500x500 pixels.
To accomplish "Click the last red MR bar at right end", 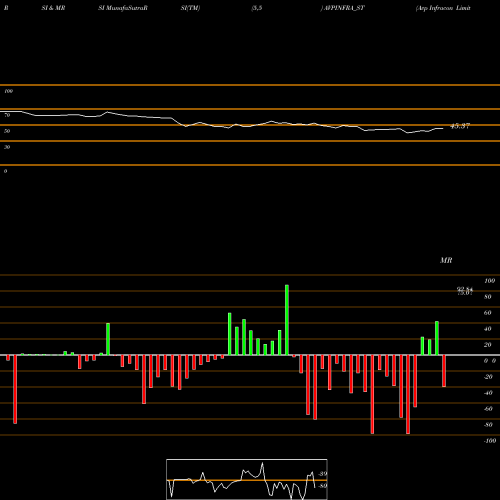I will (x=444, y=371).
